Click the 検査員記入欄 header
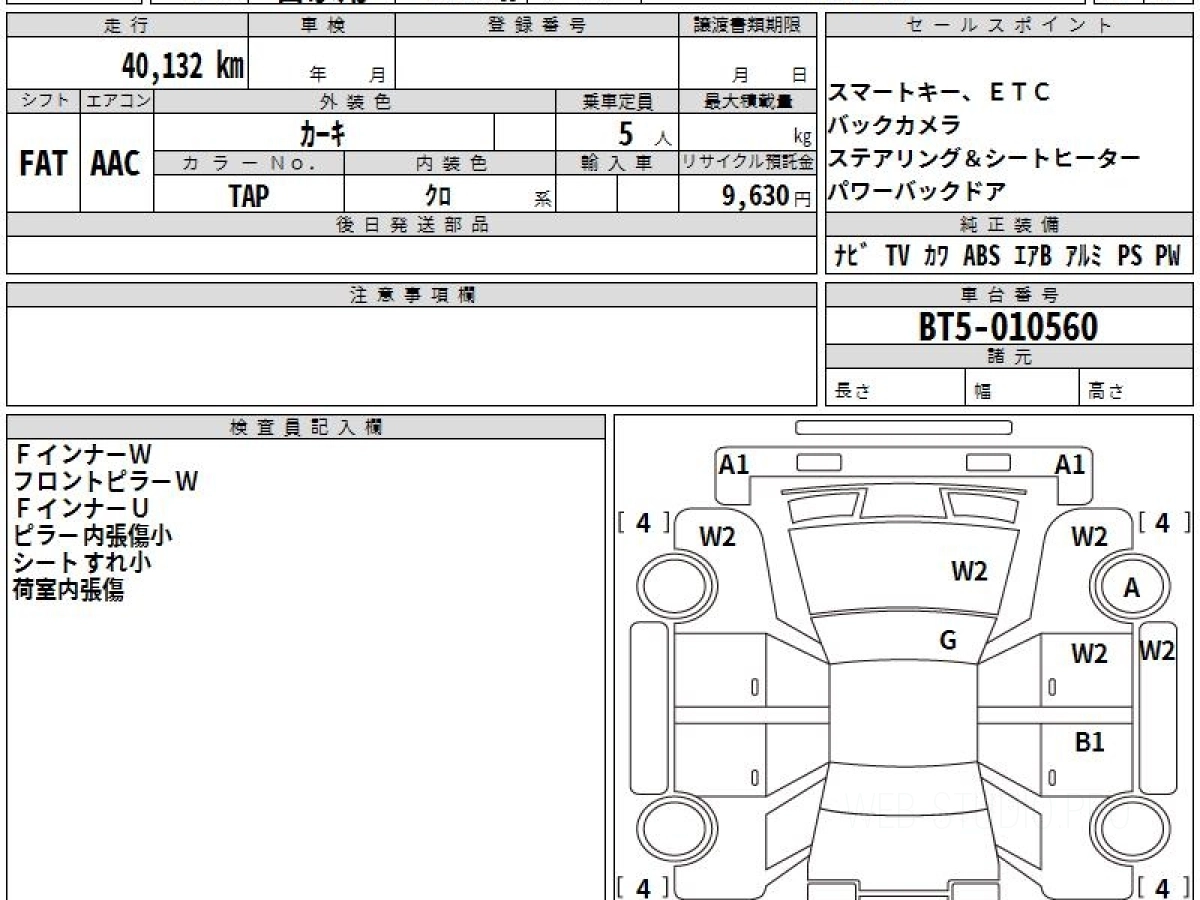The image size is (1200, 900). click(306, 427)
